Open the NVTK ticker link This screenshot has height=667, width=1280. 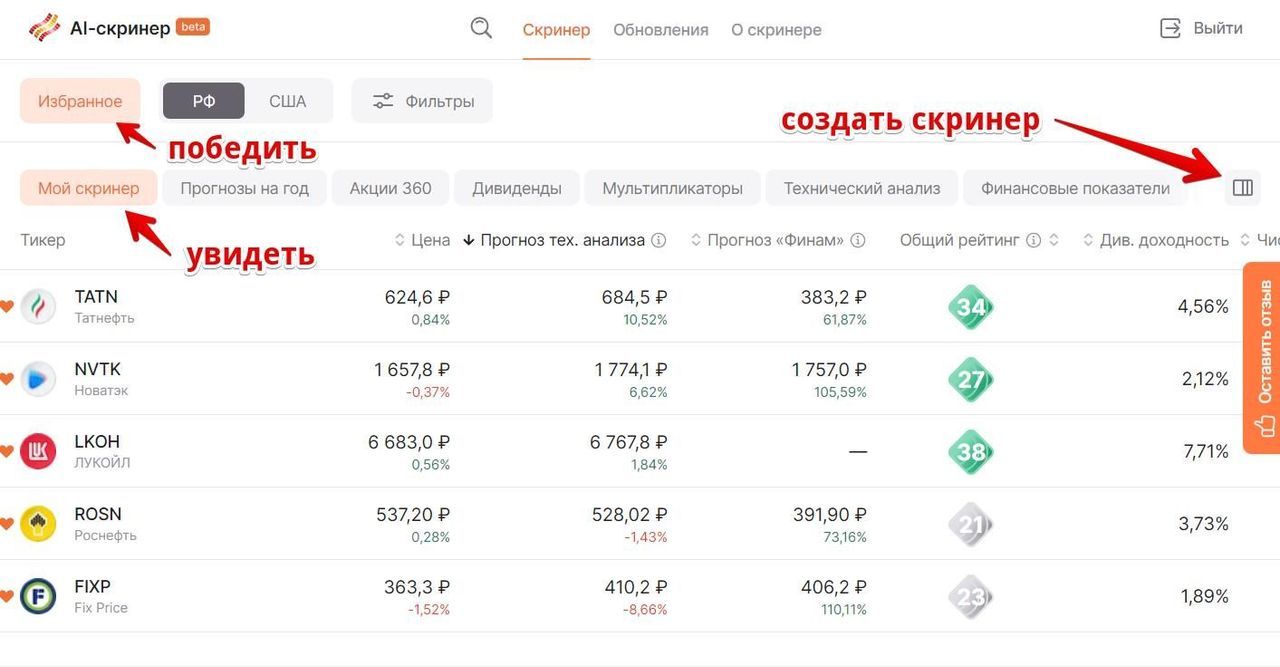[97, 370]
